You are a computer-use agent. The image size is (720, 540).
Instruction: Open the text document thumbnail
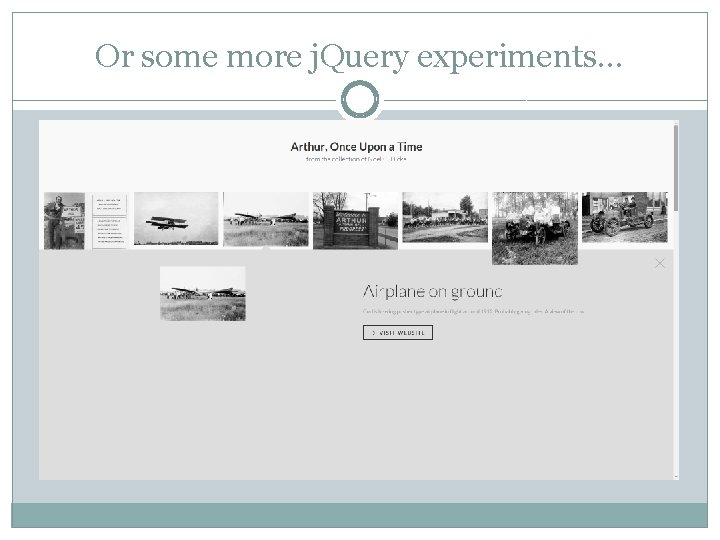[109, 221]
